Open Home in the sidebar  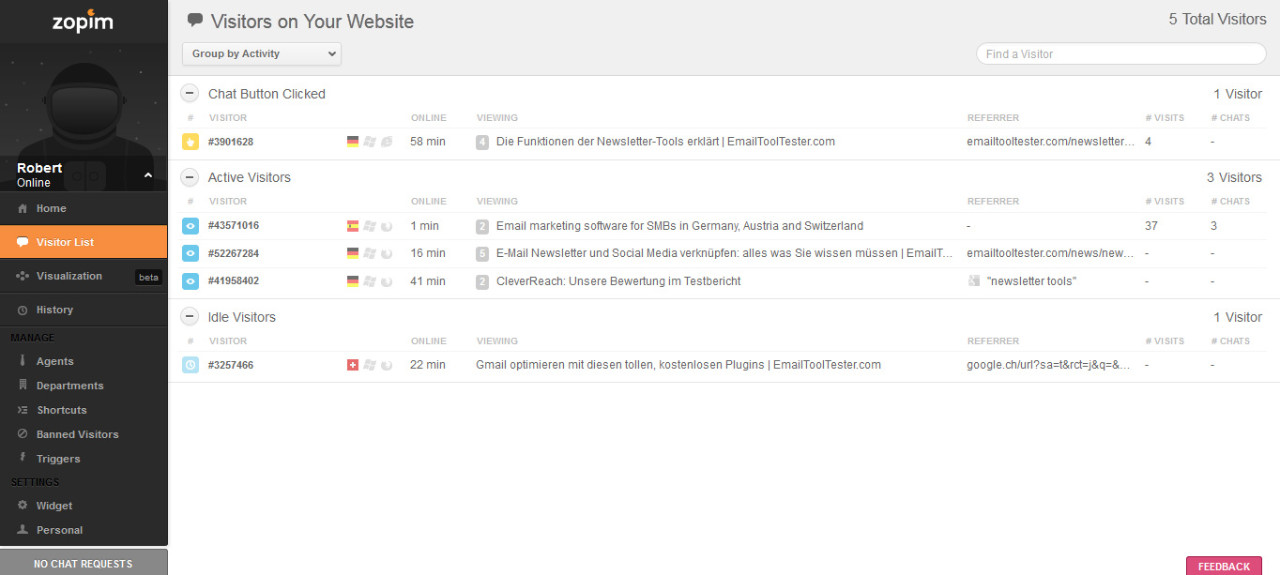tap(51, 209)
